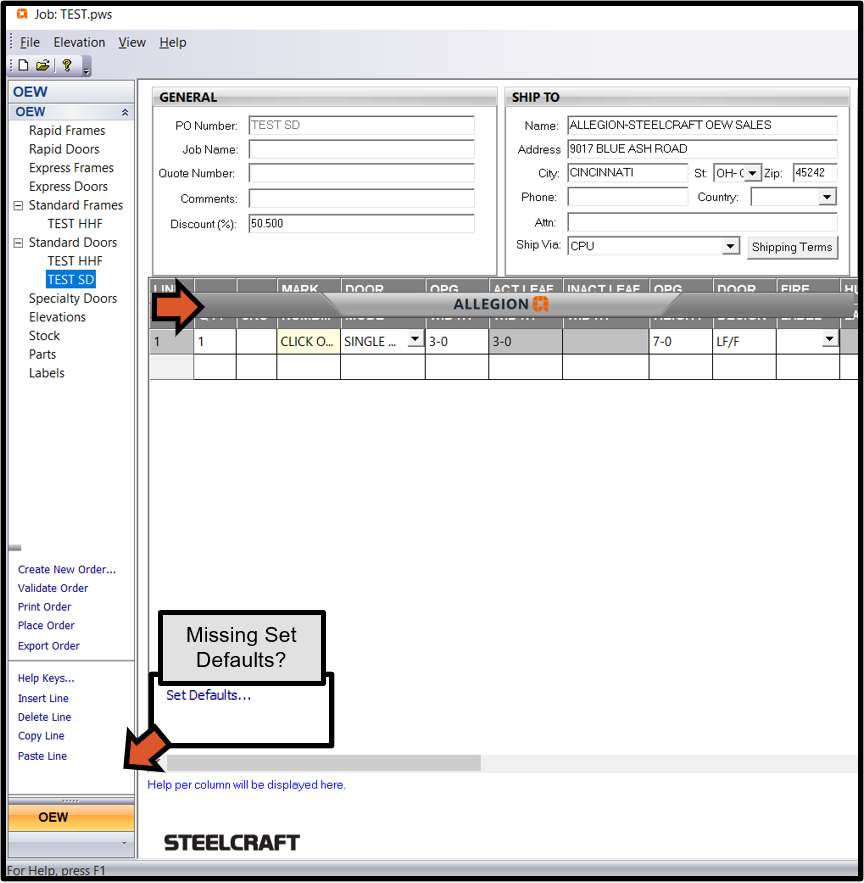Click the New document toolbar icon

tap(23, 65)
